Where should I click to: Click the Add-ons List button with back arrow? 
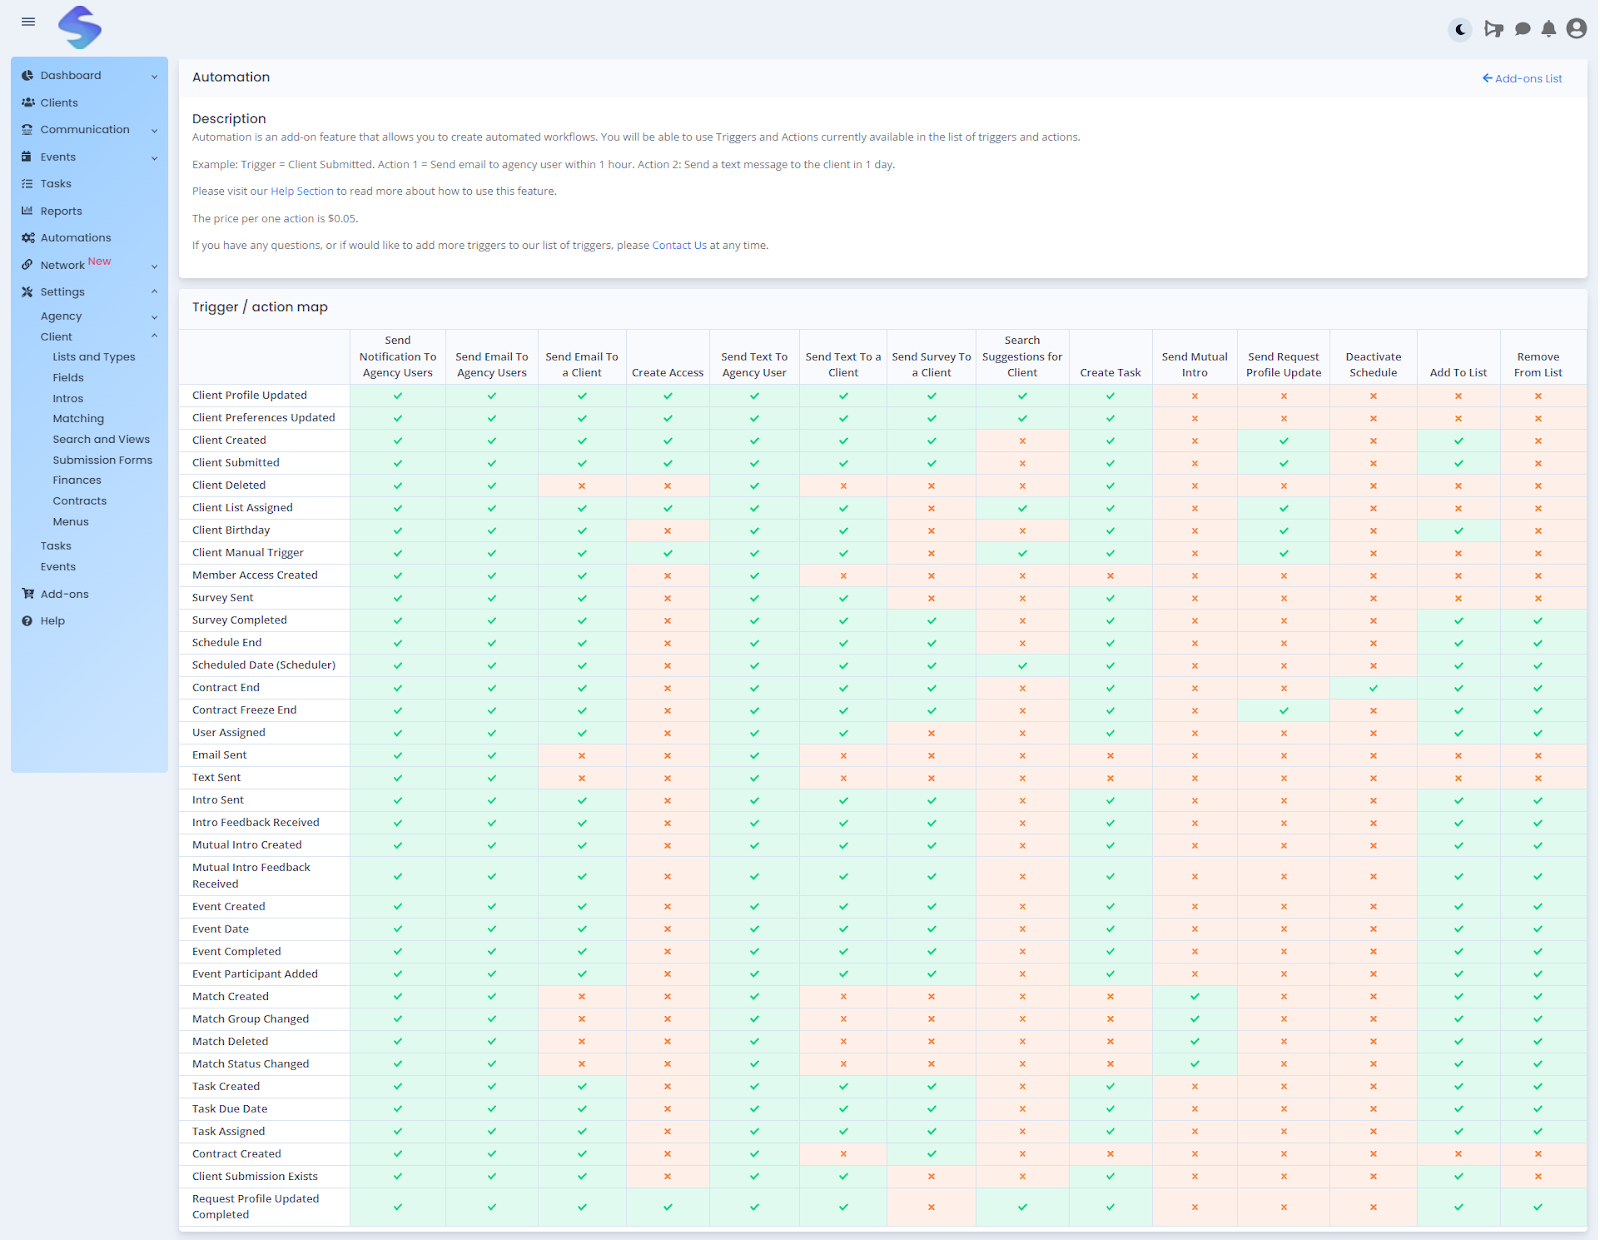(x=1521, y=77)
